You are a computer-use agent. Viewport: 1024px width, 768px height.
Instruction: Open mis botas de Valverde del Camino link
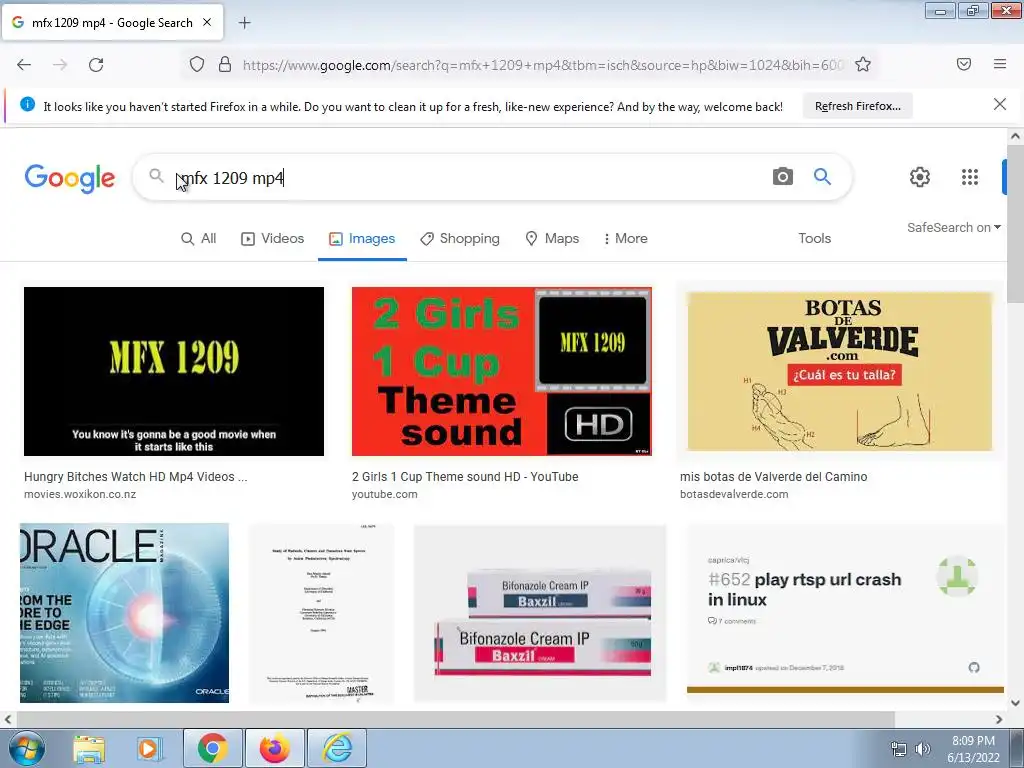point(773,477)
